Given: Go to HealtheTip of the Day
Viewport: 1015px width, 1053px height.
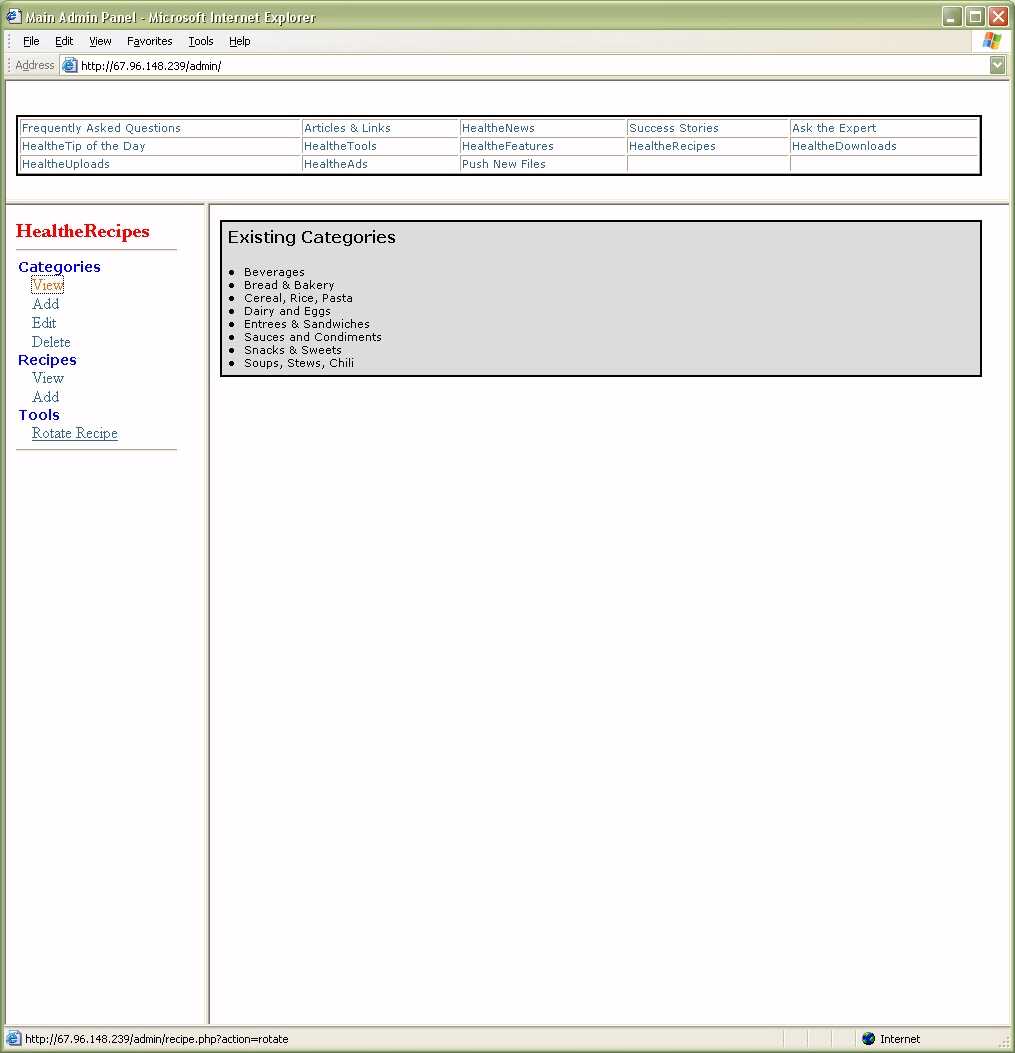Looking at the screenshot, I should pyautogui.click(x=84, y=146).
